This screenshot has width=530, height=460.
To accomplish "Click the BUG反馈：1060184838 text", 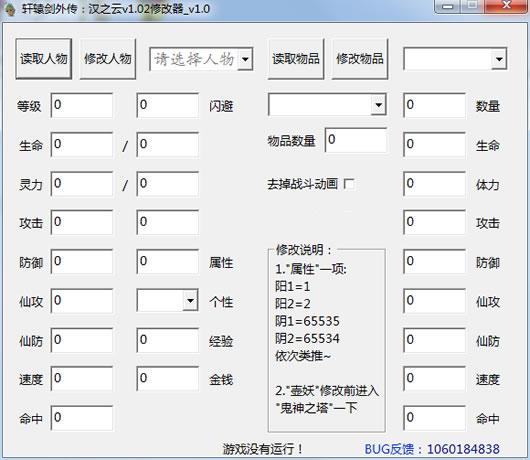I will (432, 449).
